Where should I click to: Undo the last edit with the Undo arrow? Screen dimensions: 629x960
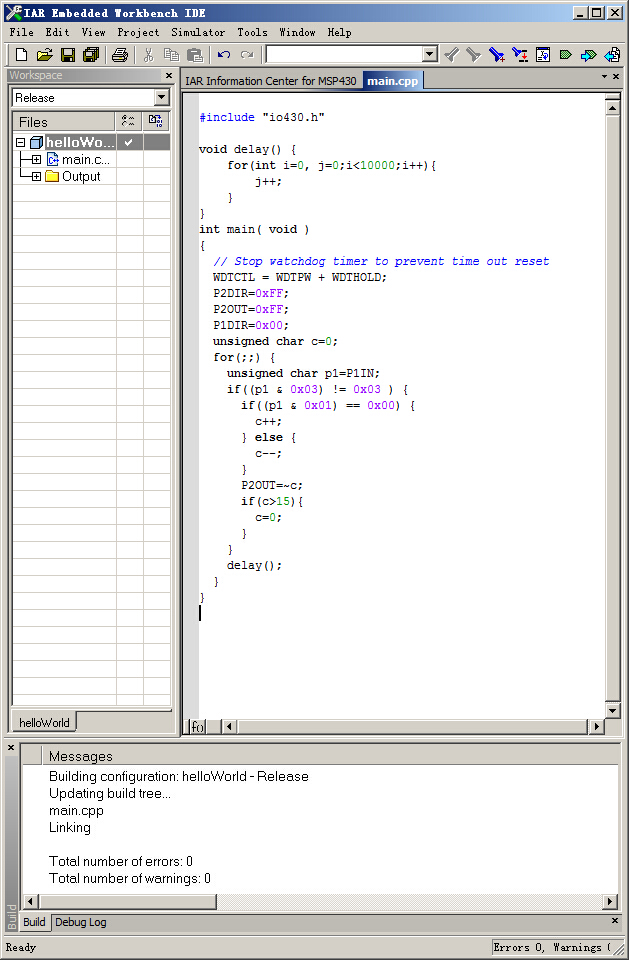(x=224, y=55)
